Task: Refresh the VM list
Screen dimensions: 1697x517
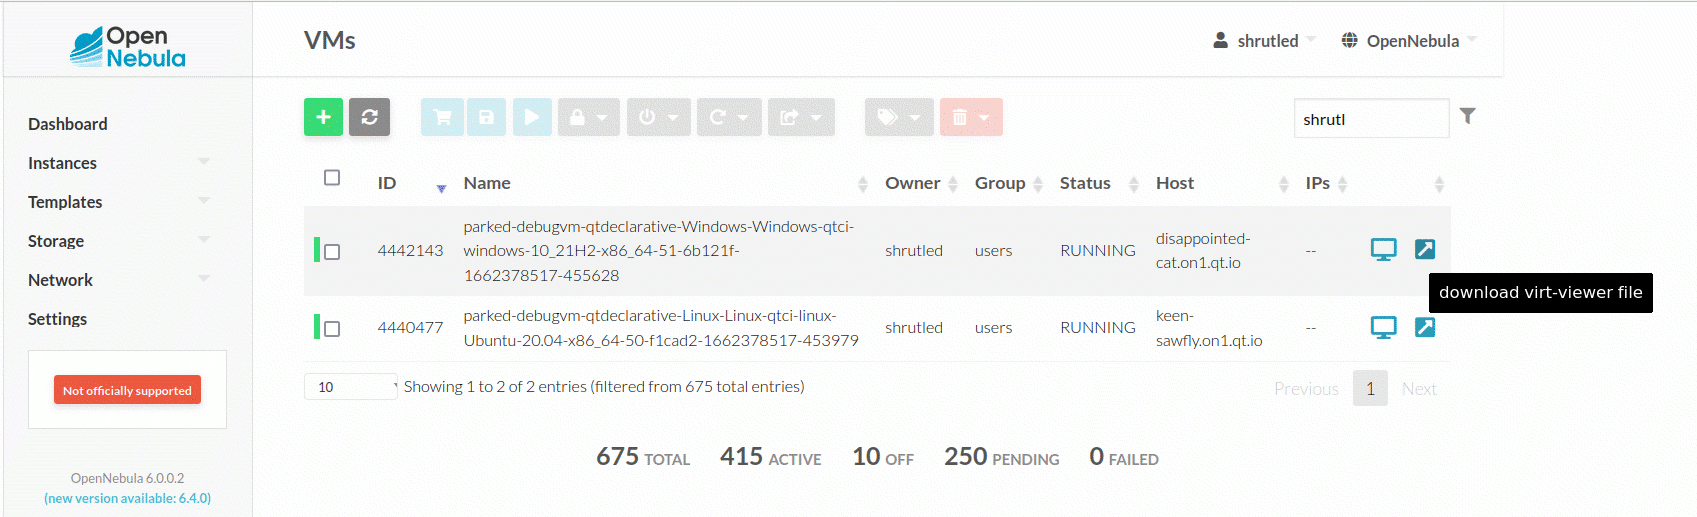Action: (x=369, y=117)
